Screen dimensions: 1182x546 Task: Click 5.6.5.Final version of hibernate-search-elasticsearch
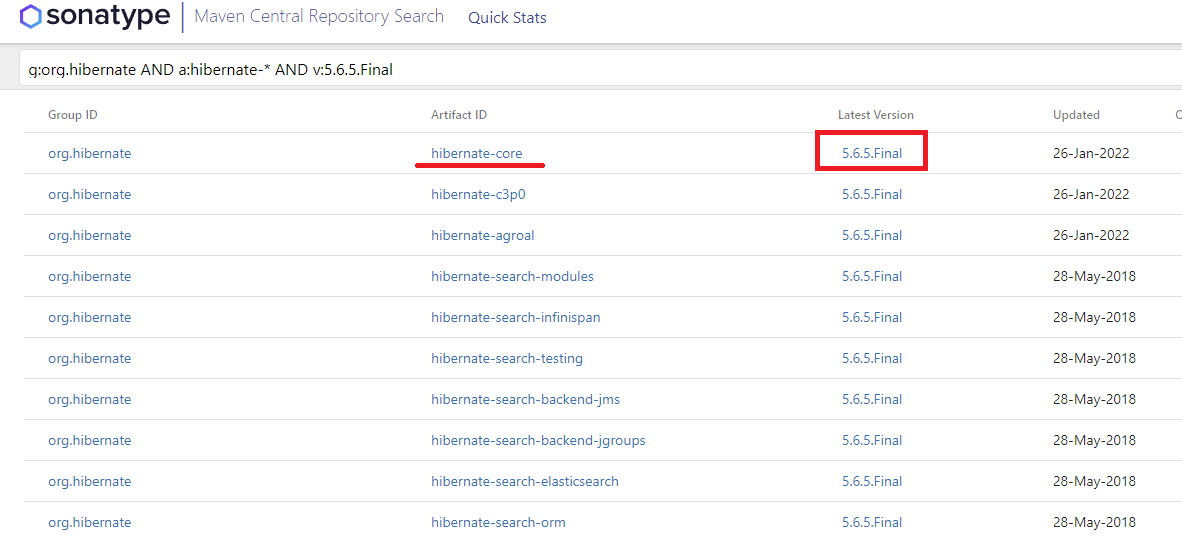(871, 481)
